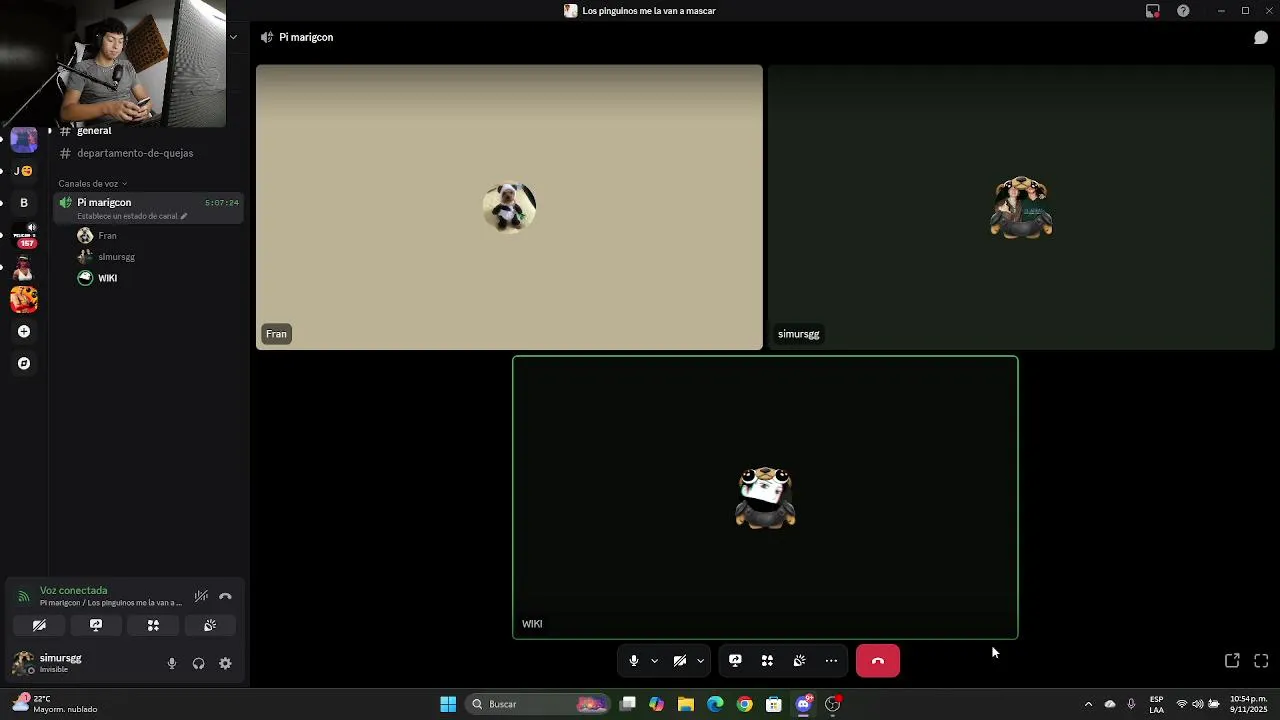This screenshot has width=1280, height=720.
Task: Launch activities from voice connected panel
Action: click(153, 625)
